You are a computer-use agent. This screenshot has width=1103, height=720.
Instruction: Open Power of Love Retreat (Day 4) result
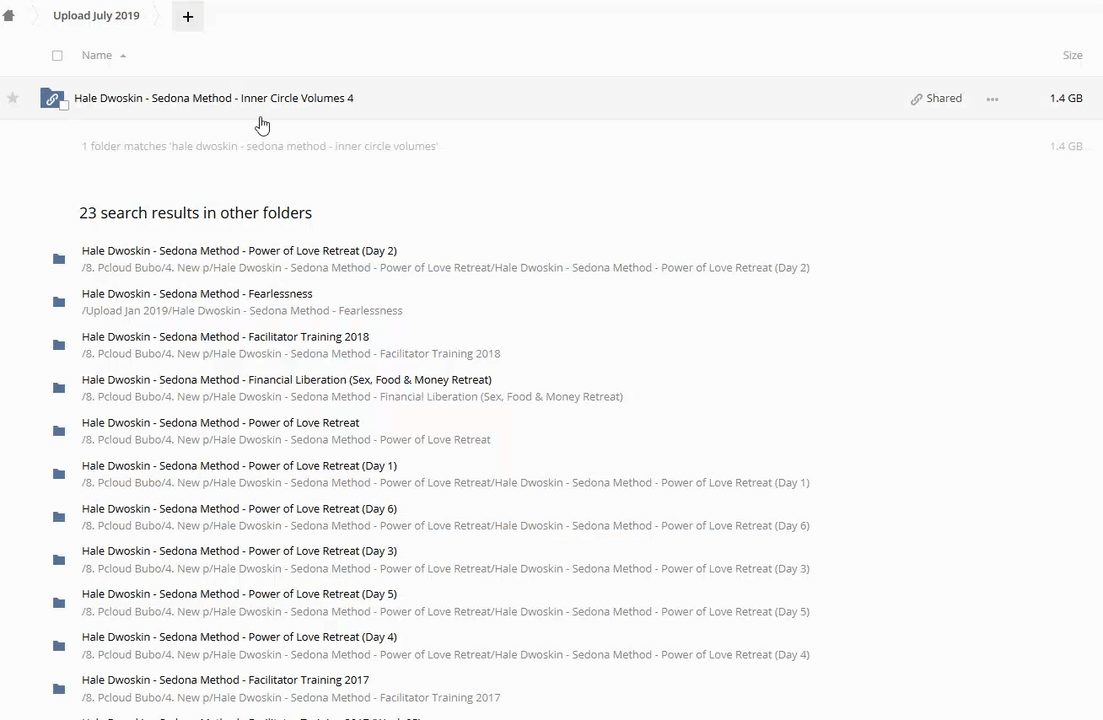[239, 637]
